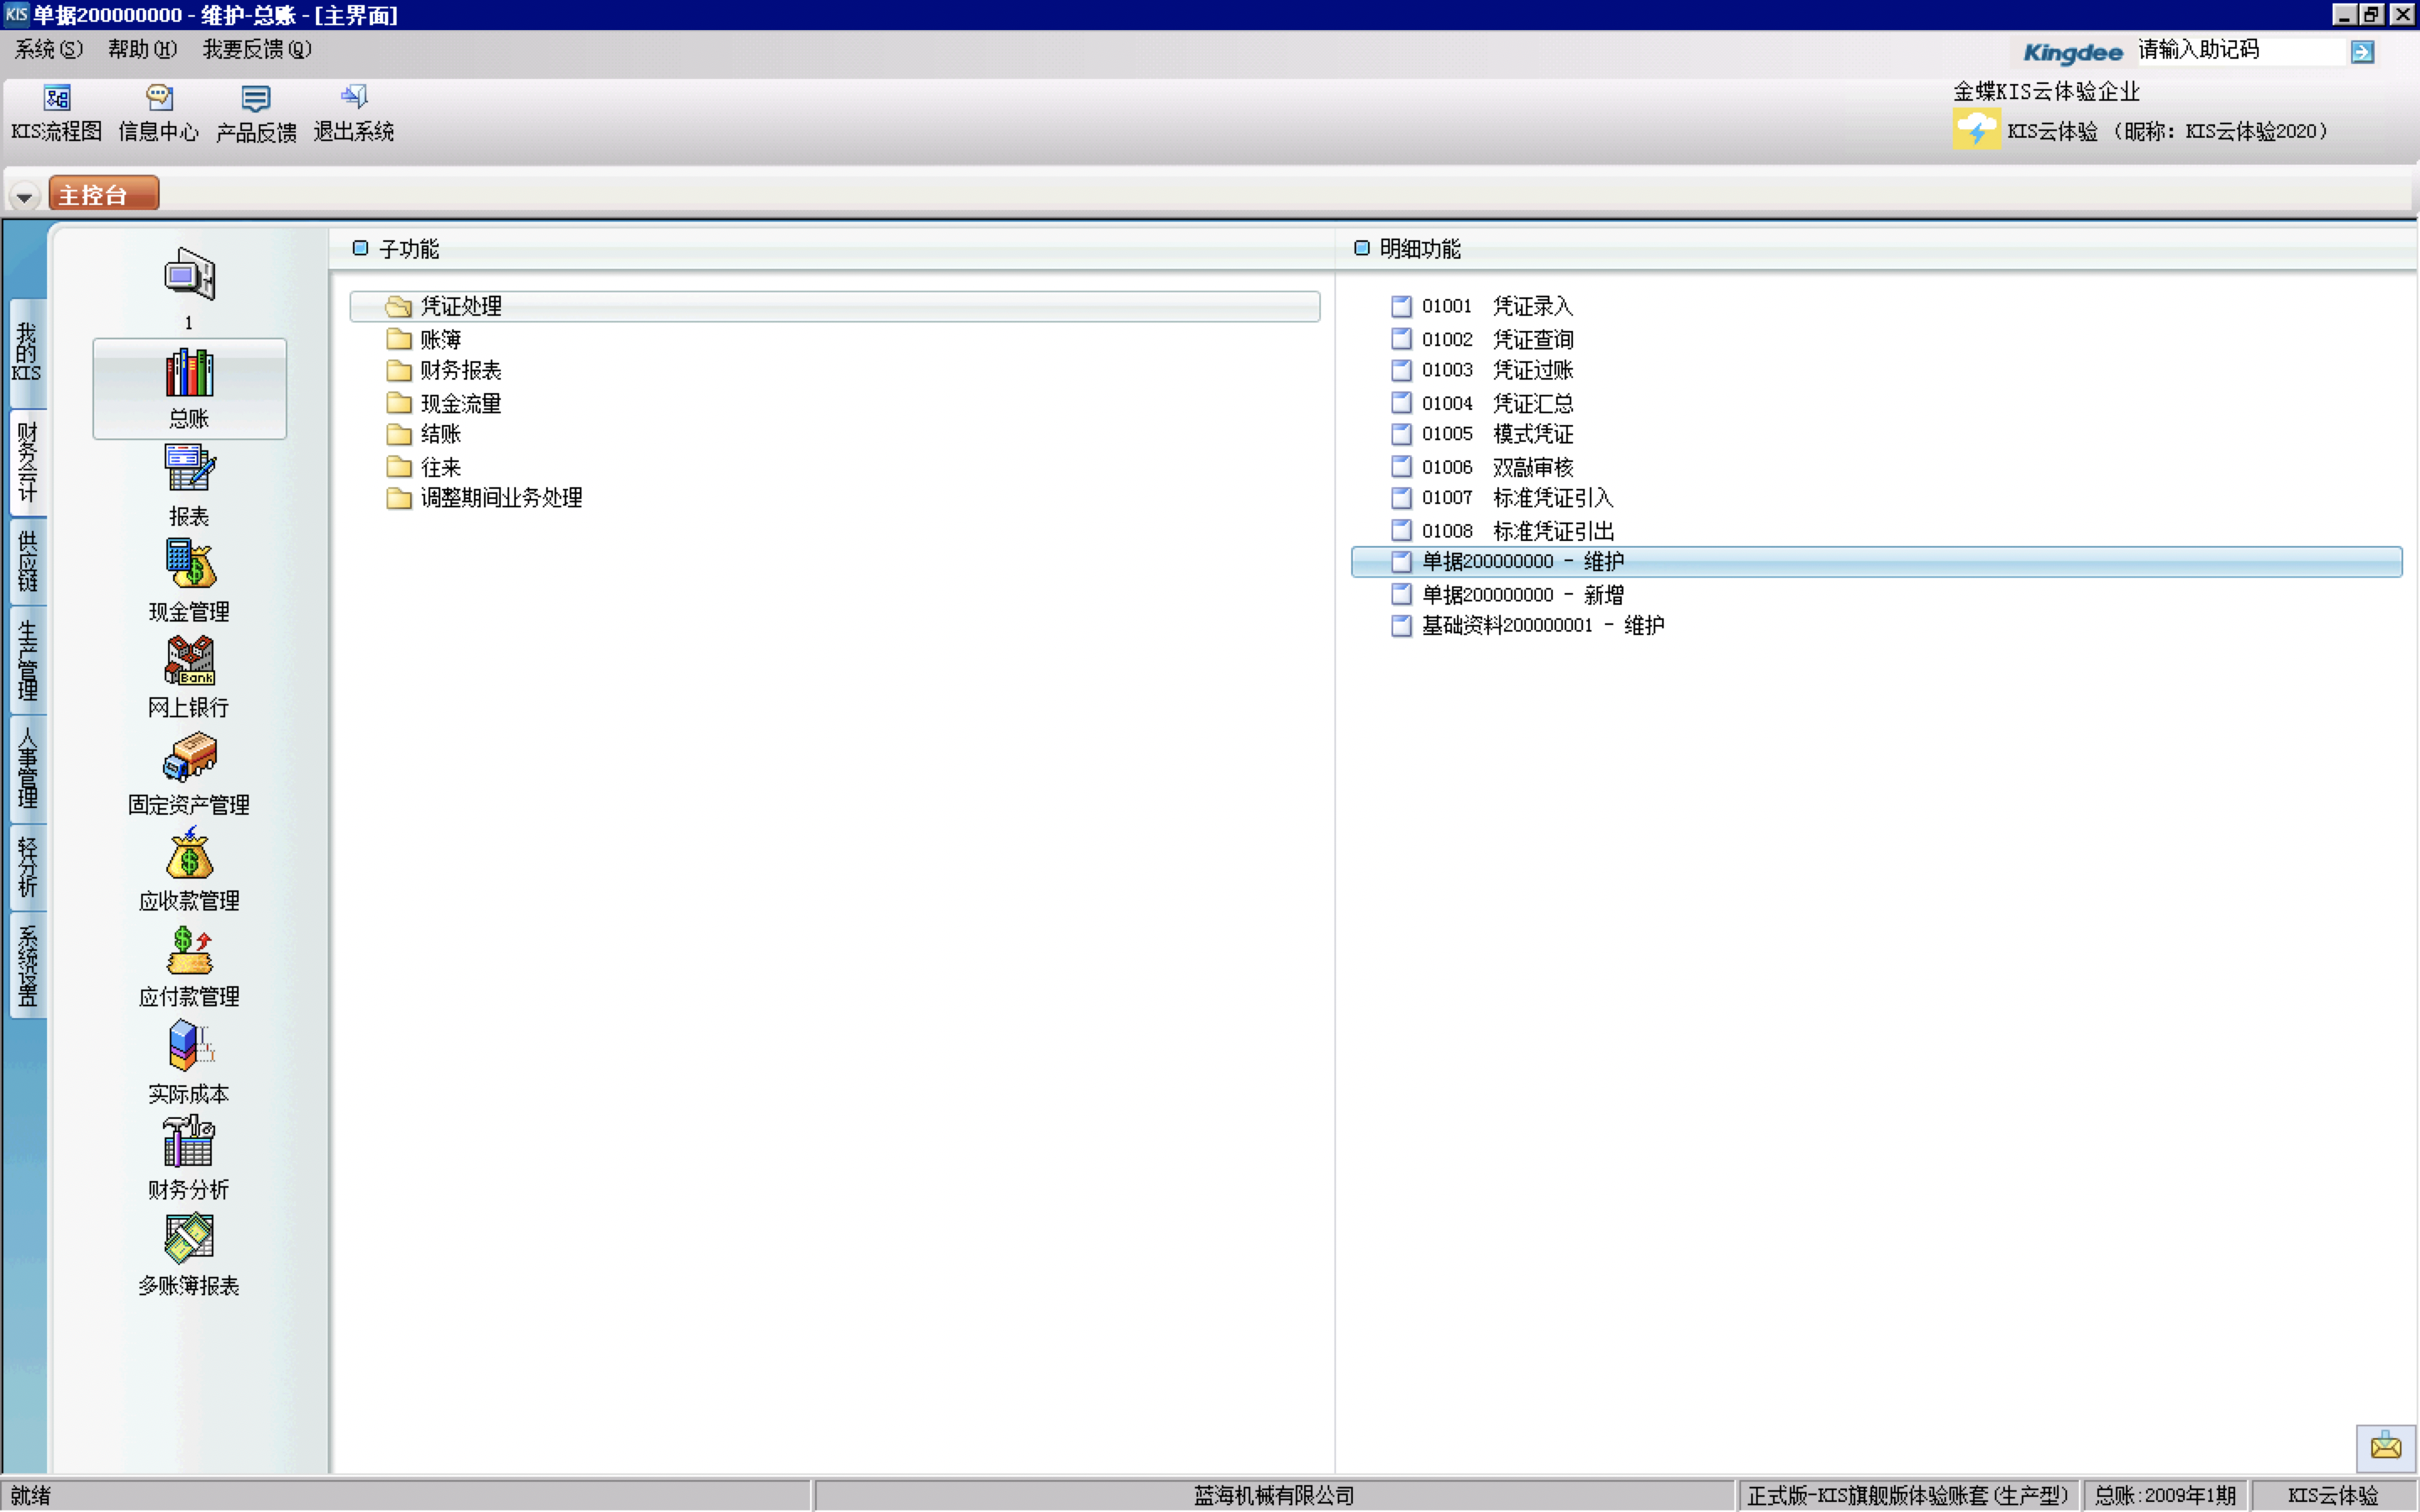
Task: Open the 系统(S) menu
Action: tap(48, 49)
